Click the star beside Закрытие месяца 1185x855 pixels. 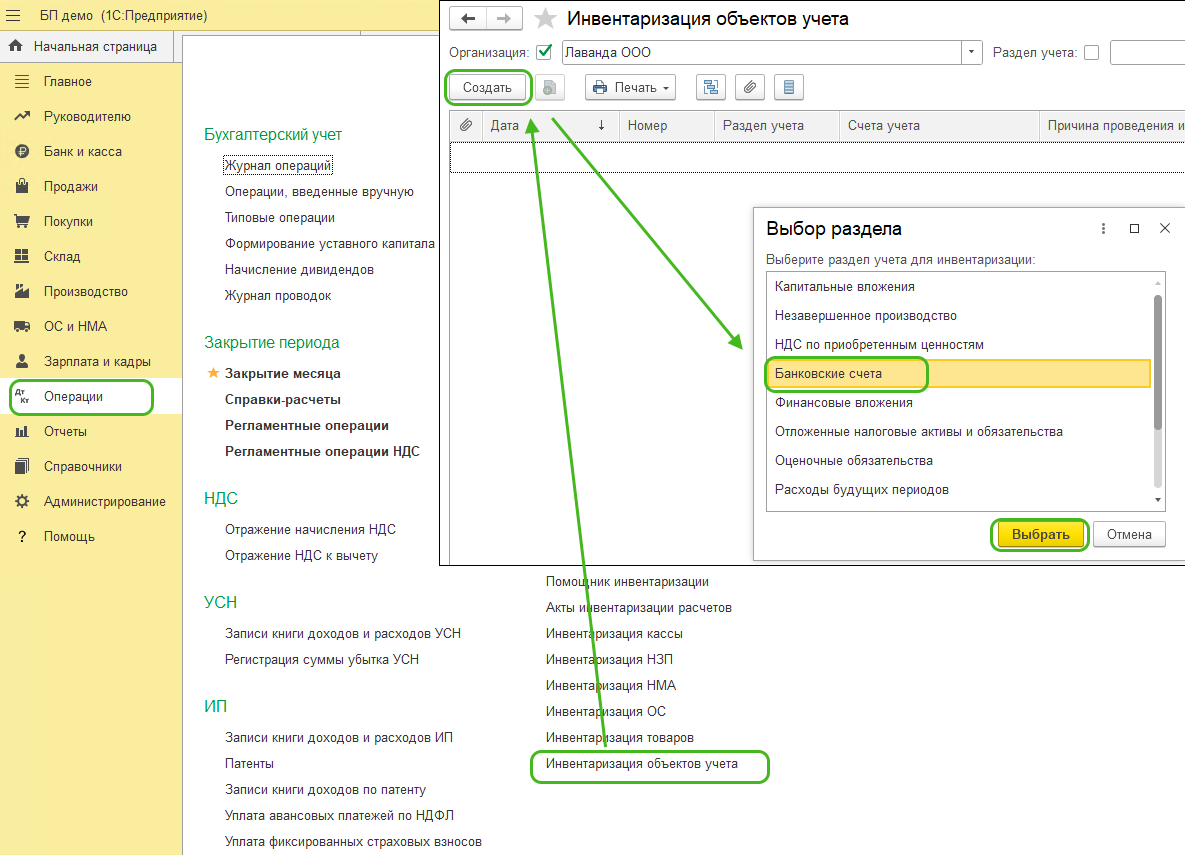pyautogui.click(x=213, y=373)
